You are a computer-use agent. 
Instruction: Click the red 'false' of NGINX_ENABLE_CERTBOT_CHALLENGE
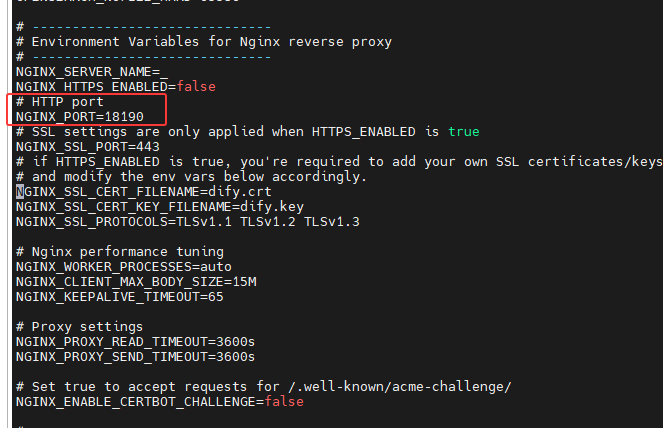(x=283, y=401)
